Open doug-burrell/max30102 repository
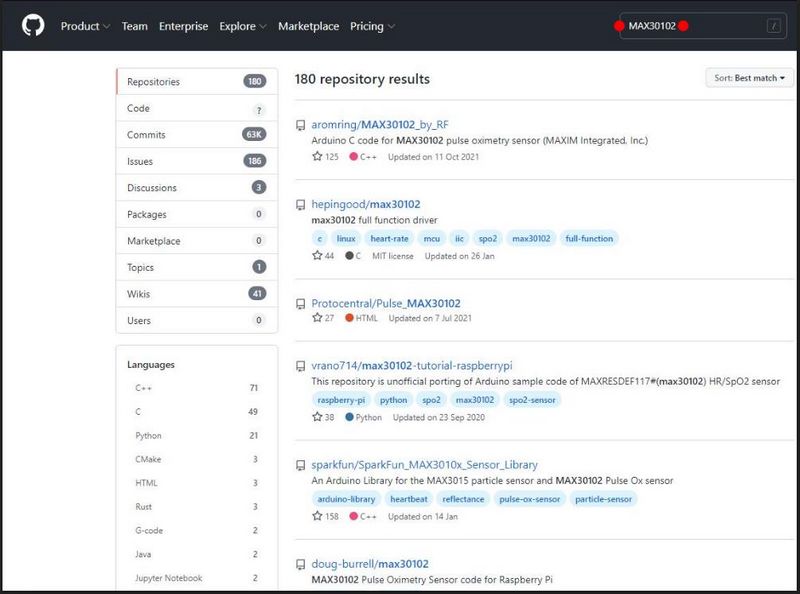800x594 pixels. pos(370,564)
